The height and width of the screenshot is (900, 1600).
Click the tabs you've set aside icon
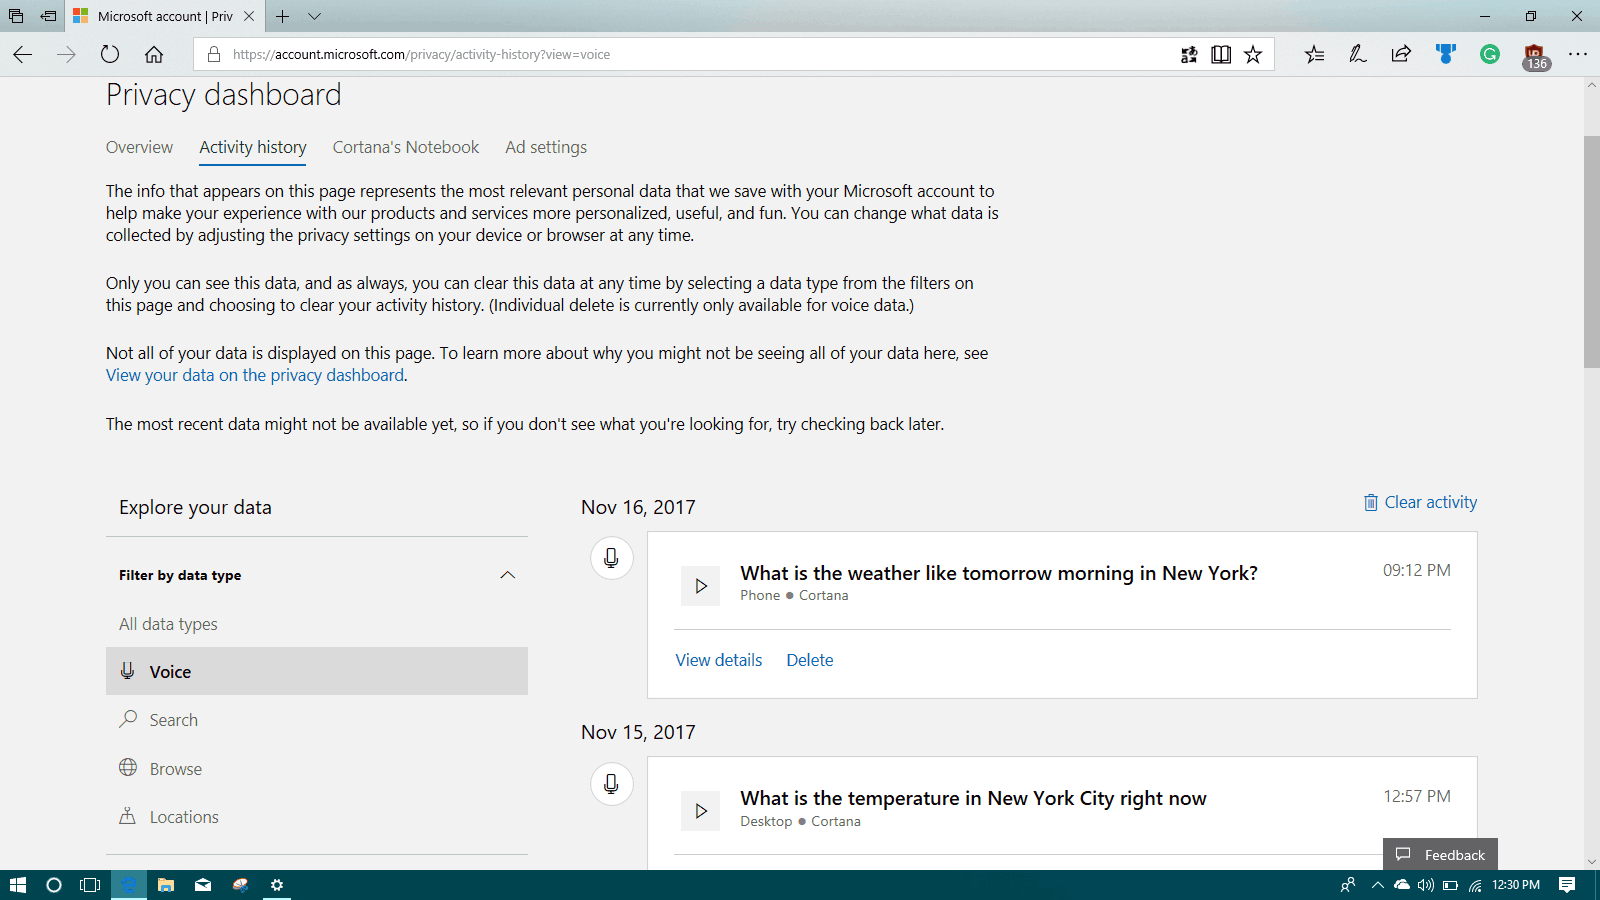click(16, 16)
